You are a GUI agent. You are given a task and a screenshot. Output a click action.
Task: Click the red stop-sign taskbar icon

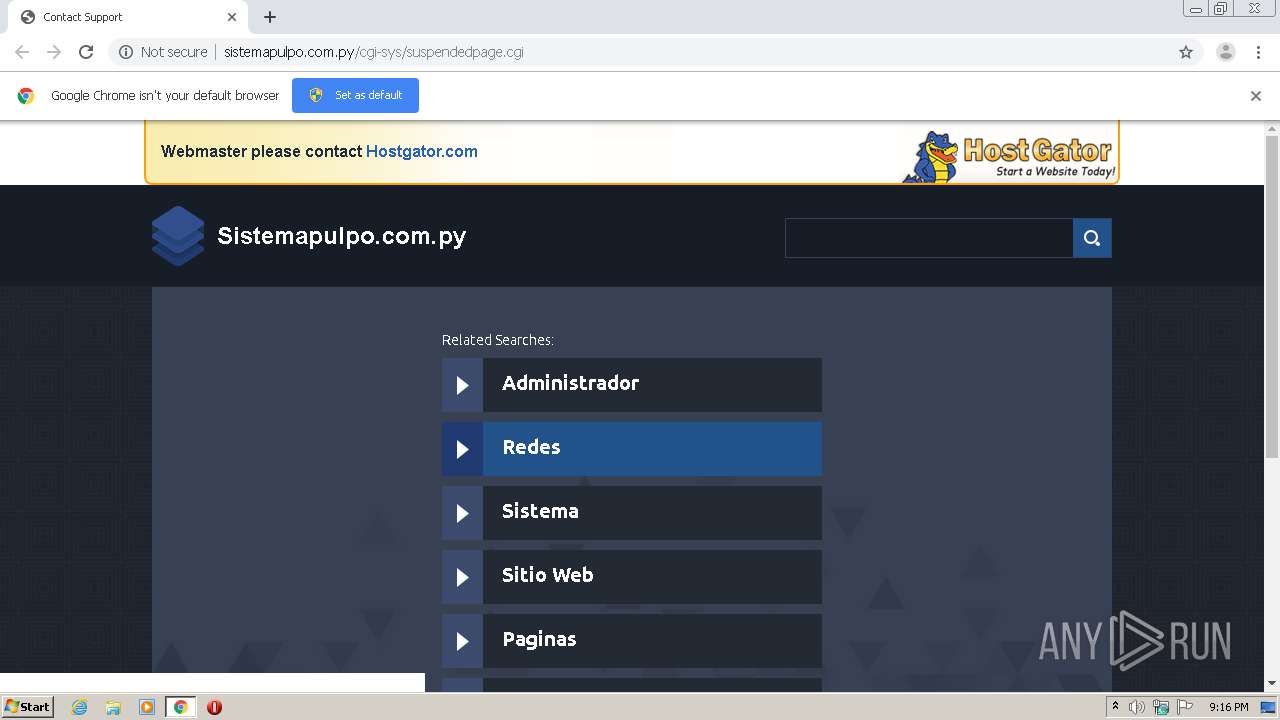[214, 707]
